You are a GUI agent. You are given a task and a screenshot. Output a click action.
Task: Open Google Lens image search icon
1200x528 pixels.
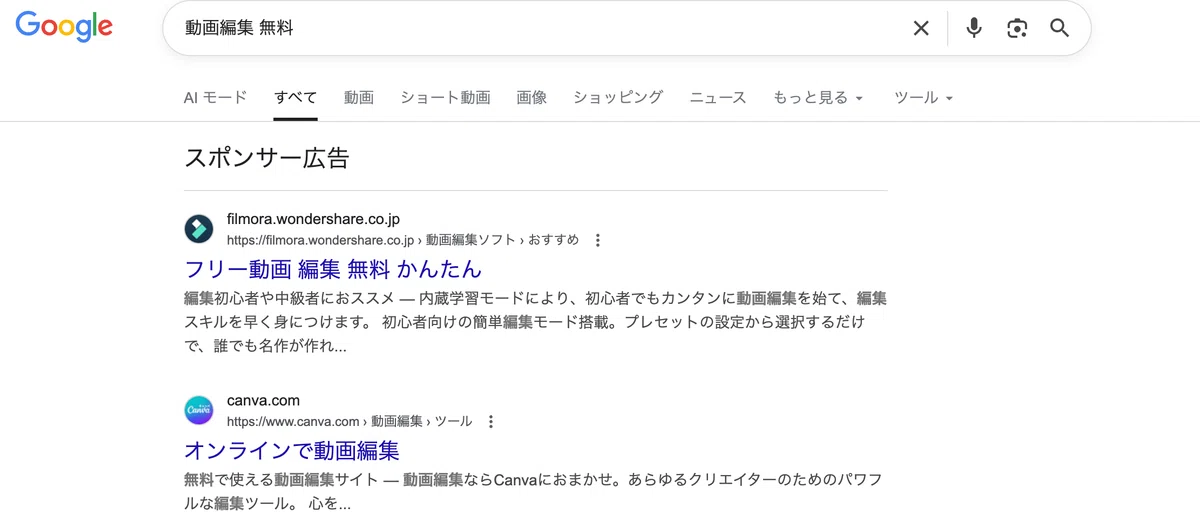point(1017,28)
